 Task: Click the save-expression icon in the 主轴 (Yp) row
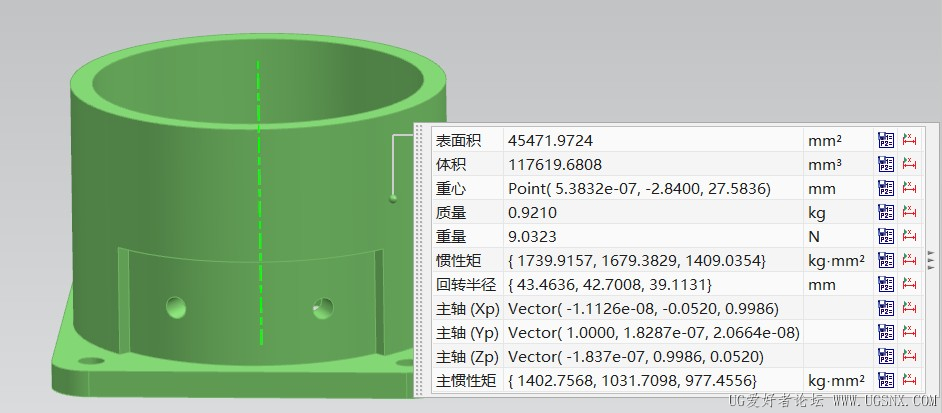click(886, 332)
